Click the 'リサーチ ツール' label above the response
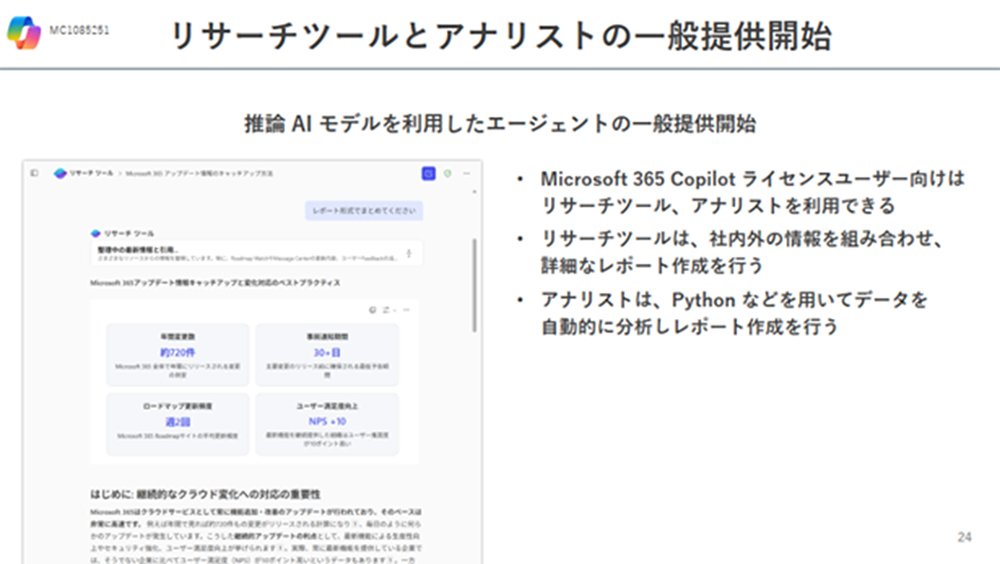Viewport: 1000px width, 564px height. coord(129,234)
